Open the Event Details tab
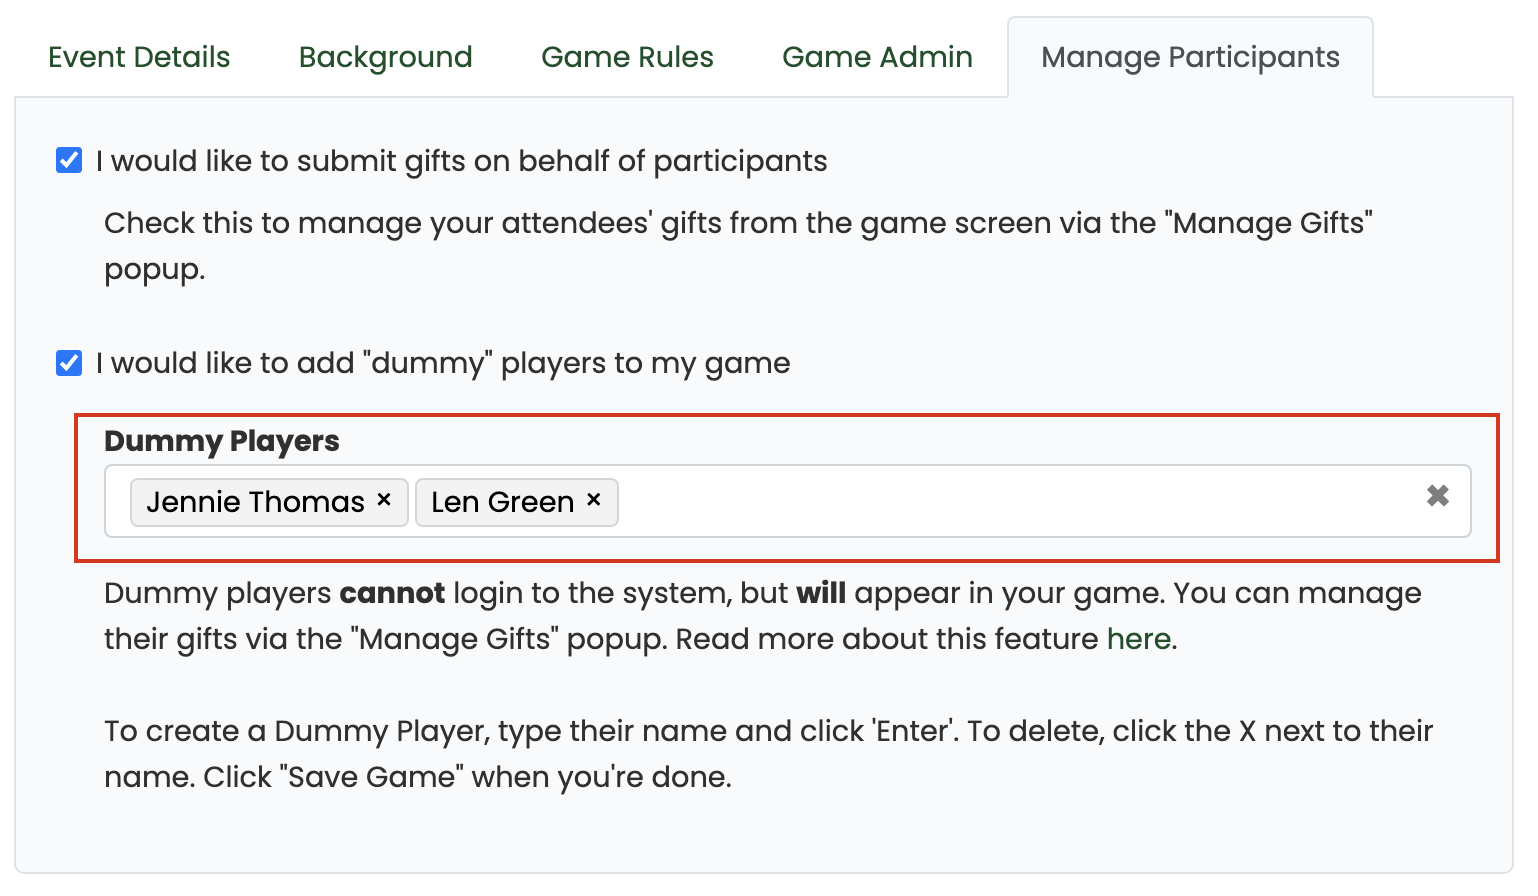 click(139, 57)
